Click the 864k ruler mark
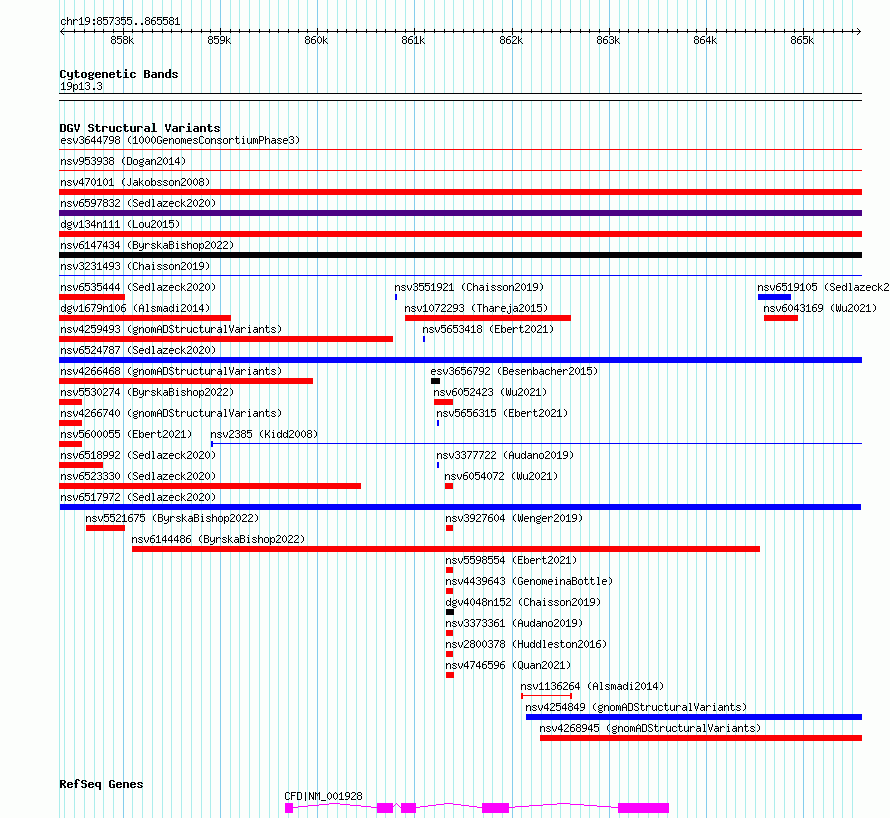890x818 pixels. 705,40
